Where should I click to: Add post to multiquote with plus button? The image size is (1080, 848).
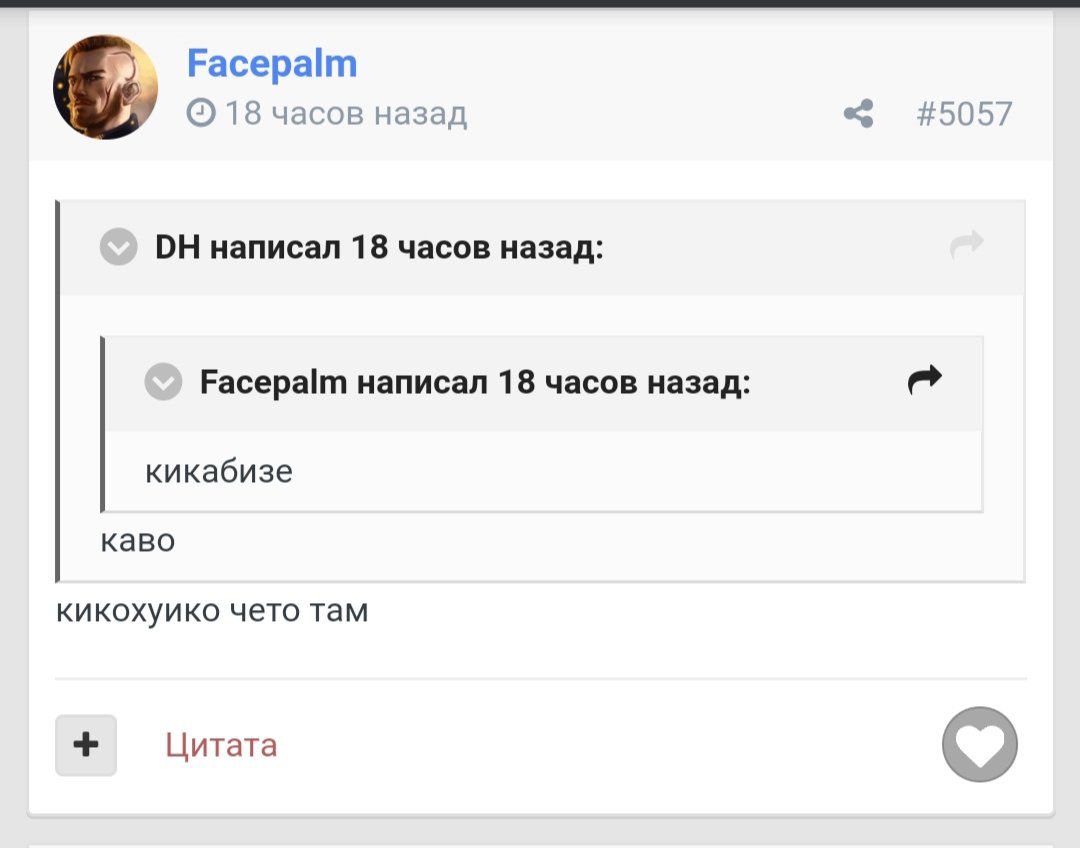click(x=86, y=745)
